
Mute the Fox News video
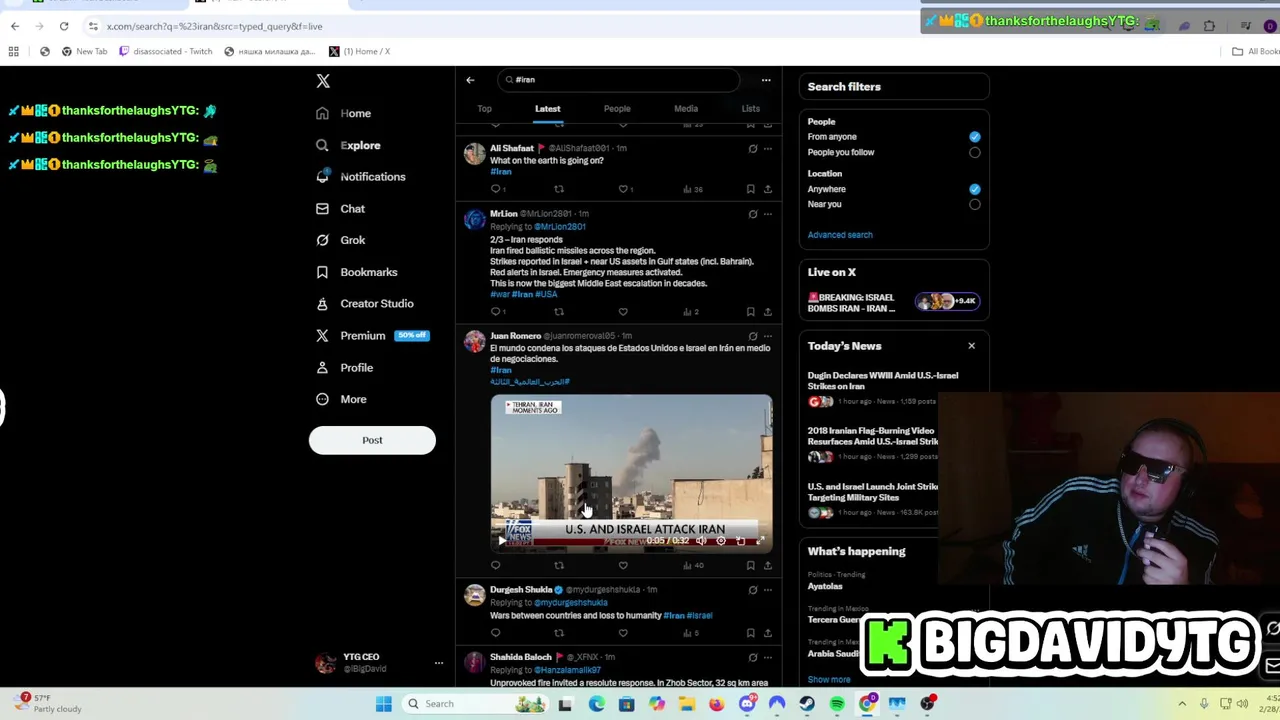701,541
